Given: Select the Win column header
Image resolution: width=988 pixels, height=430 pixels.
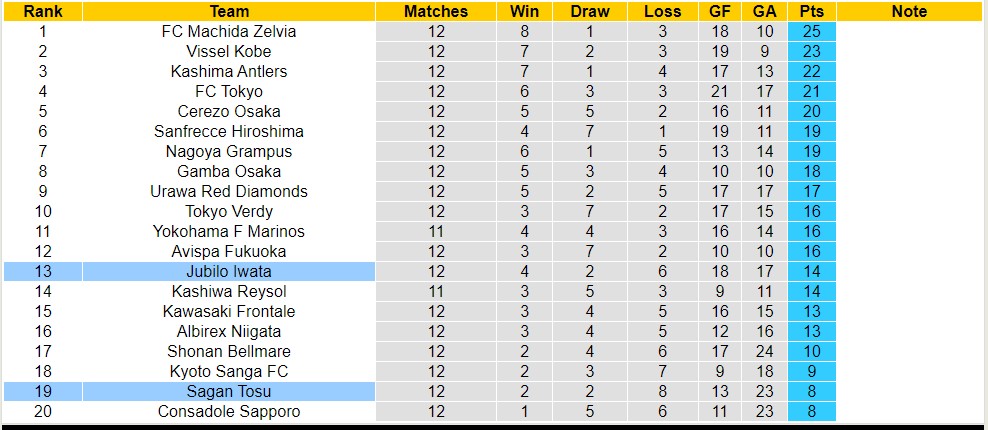Looking at the screenshot, I should point(524,12).
